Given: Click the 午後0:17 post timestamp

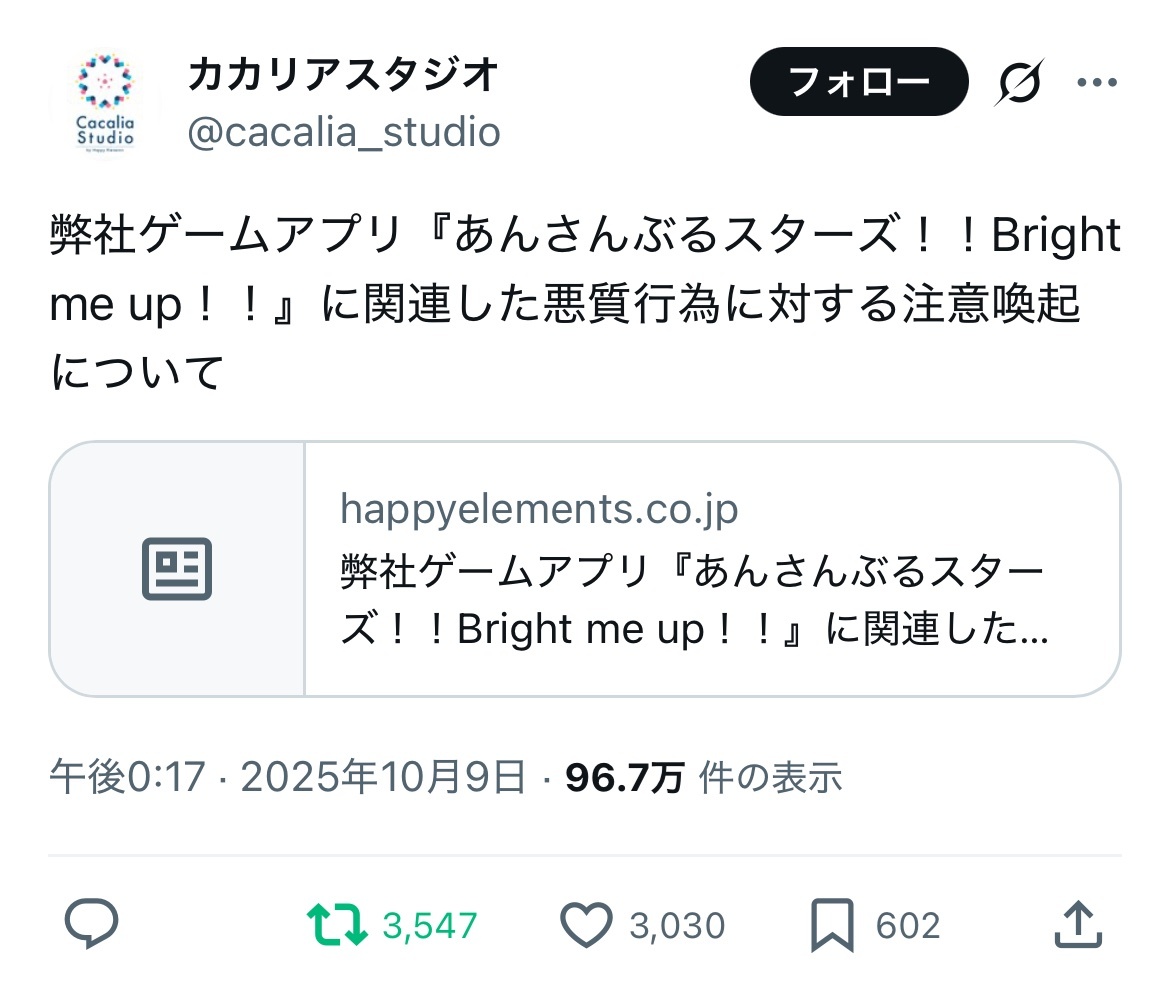Looking at the screenshot, I should 127,777.
